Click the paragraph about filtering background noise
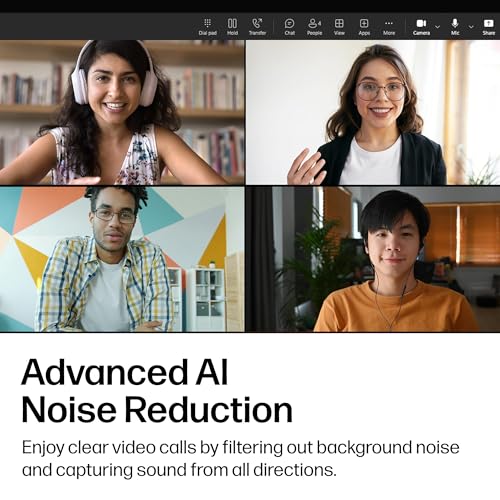Screen dimensions: 500x500 [241, 458]
